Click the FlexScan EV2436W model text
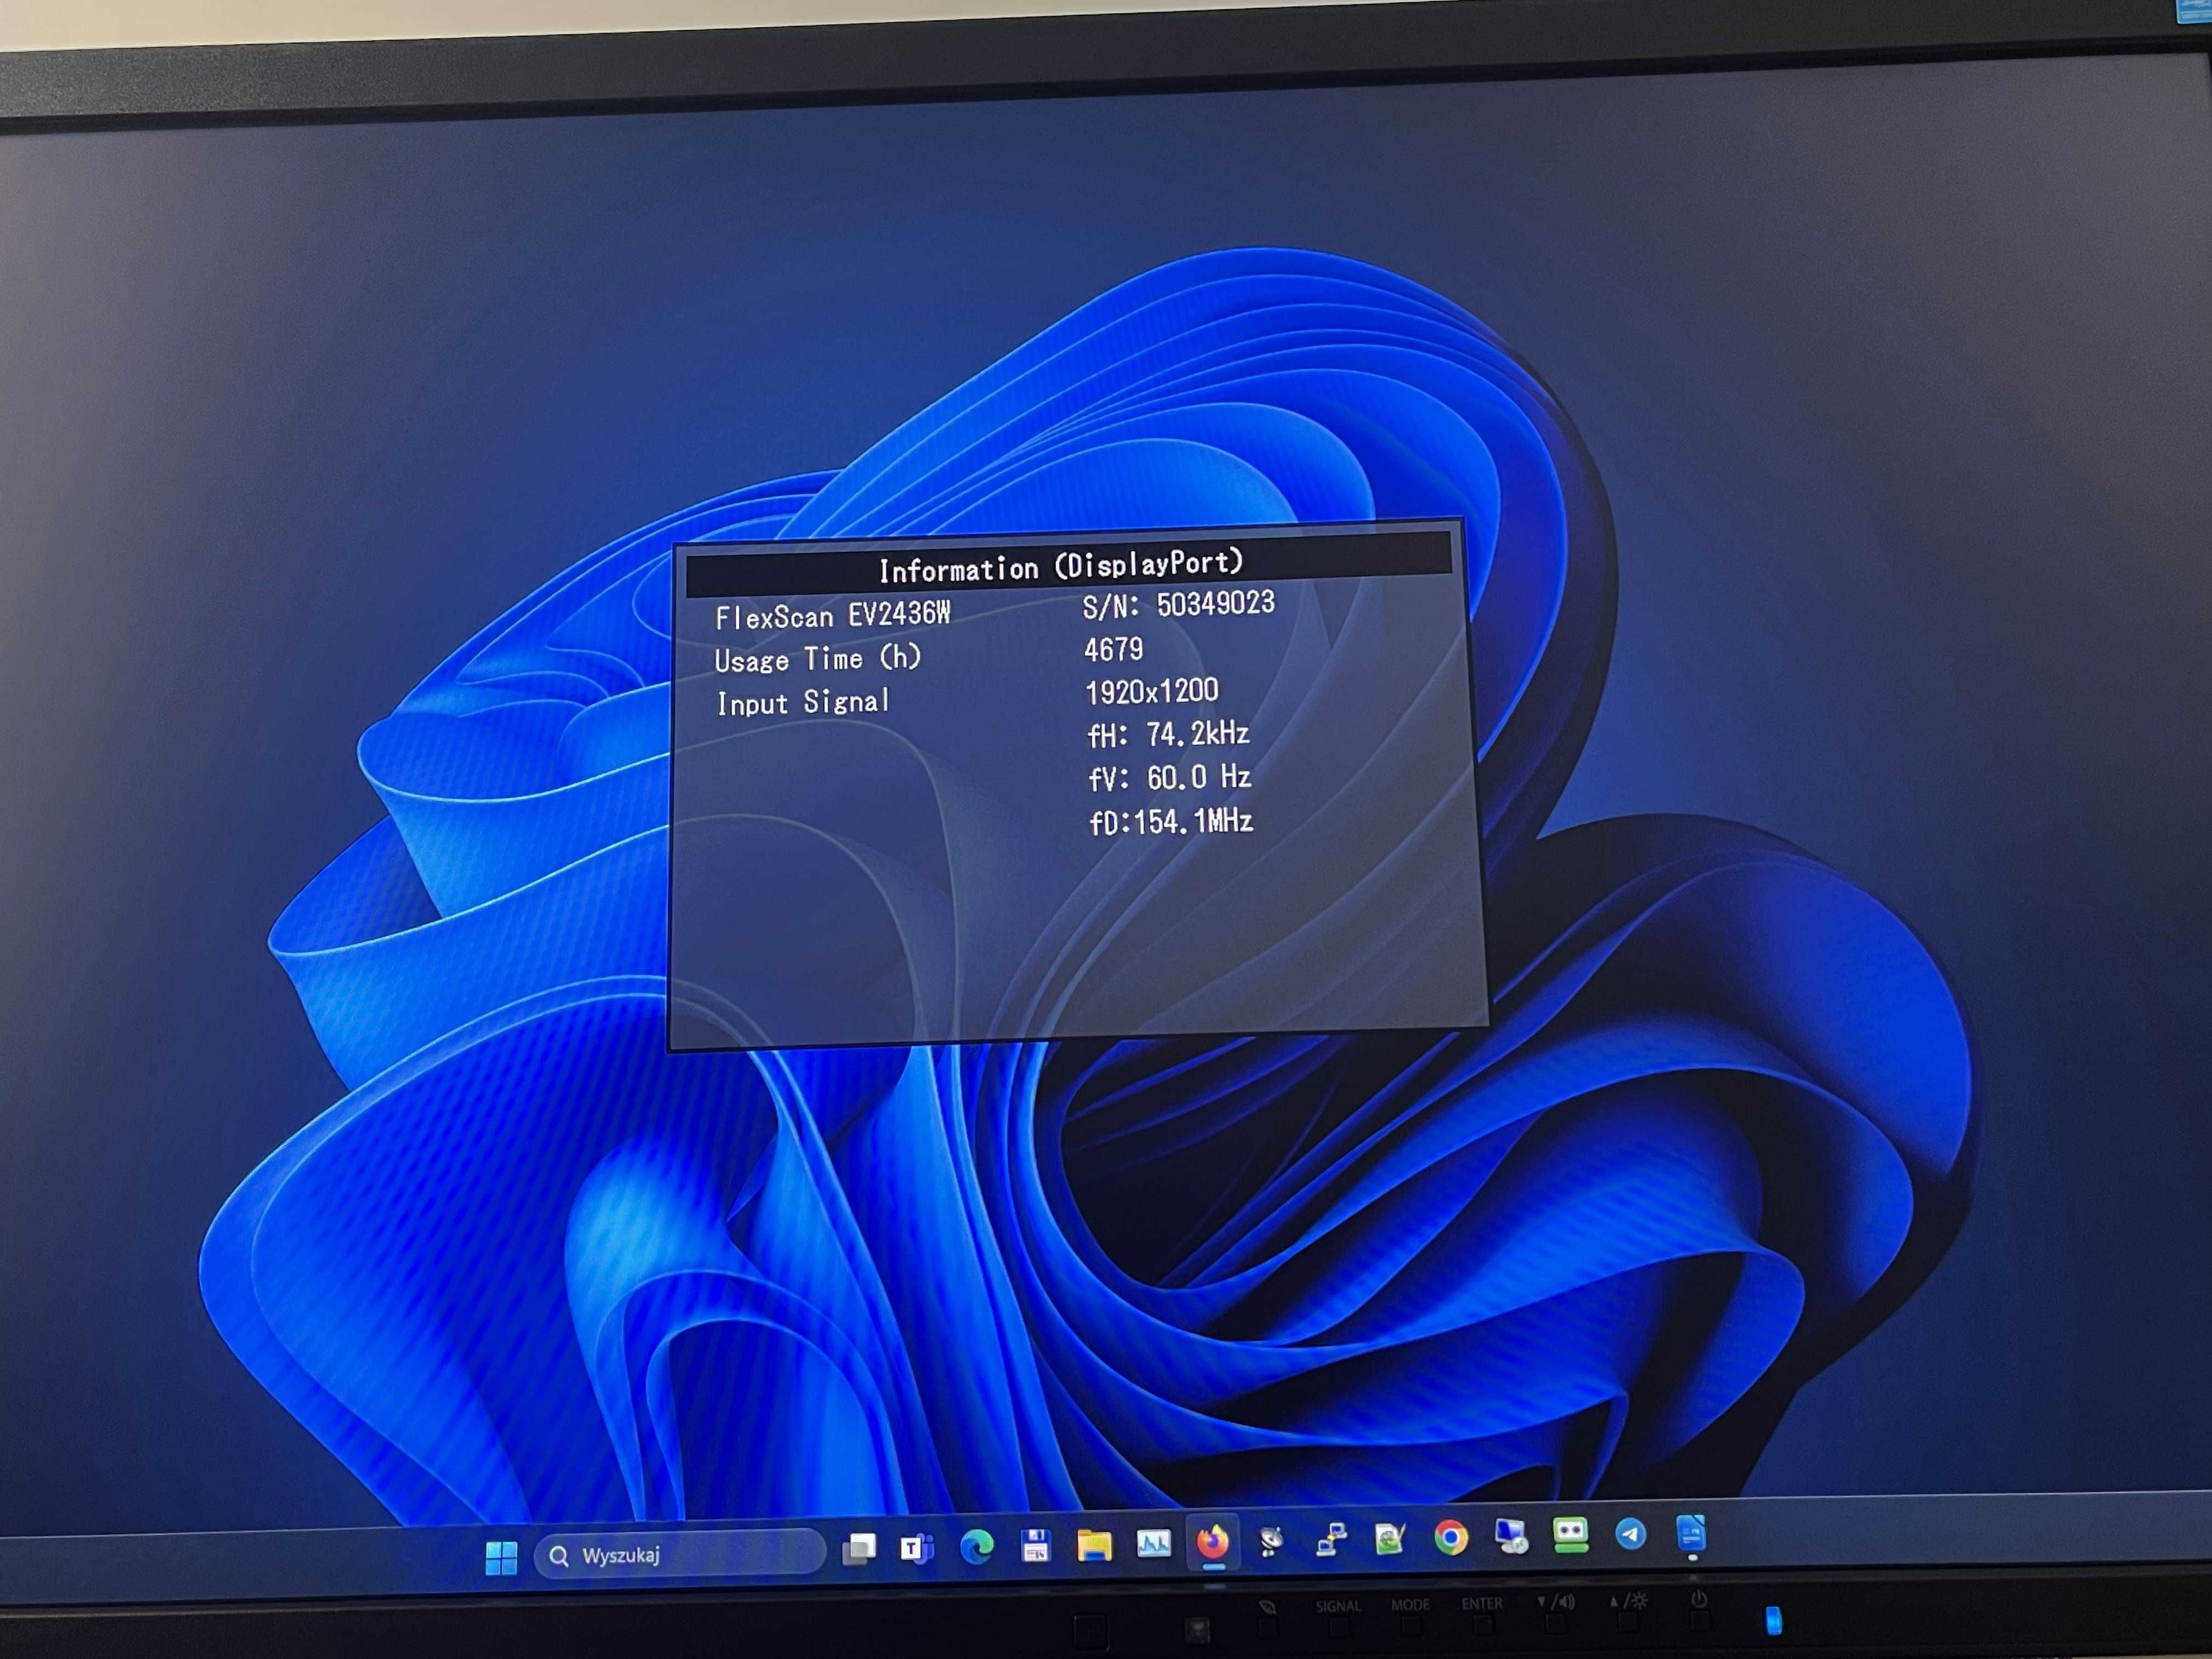Viewport: 2212px width, 1659px height. 832,615
